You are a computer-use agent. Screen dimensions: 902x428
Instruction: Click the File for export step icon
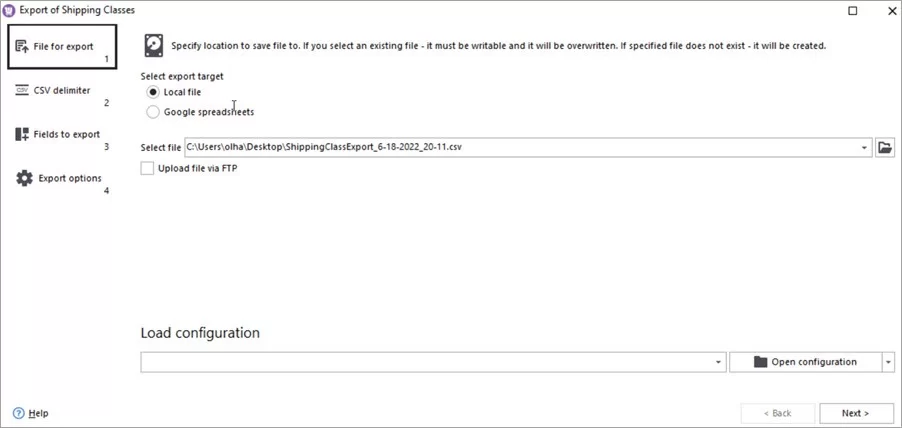22,46
